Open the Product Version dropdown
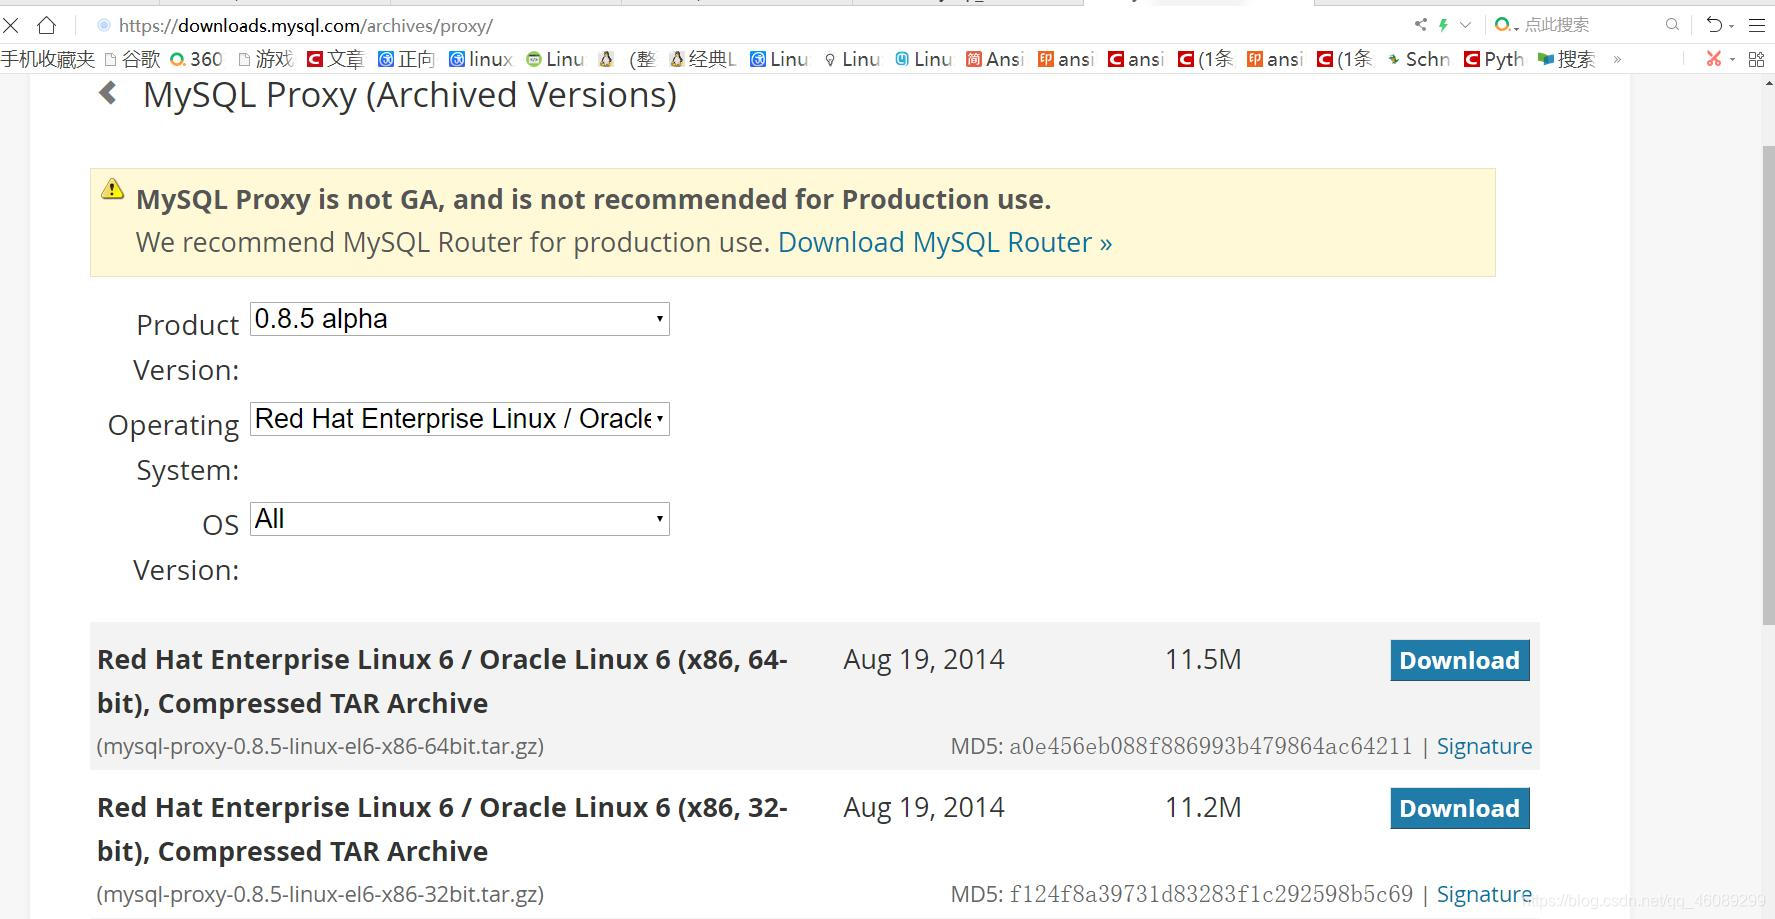Image resolution: width=1775 pixels, height=919 pixels. 459,319
